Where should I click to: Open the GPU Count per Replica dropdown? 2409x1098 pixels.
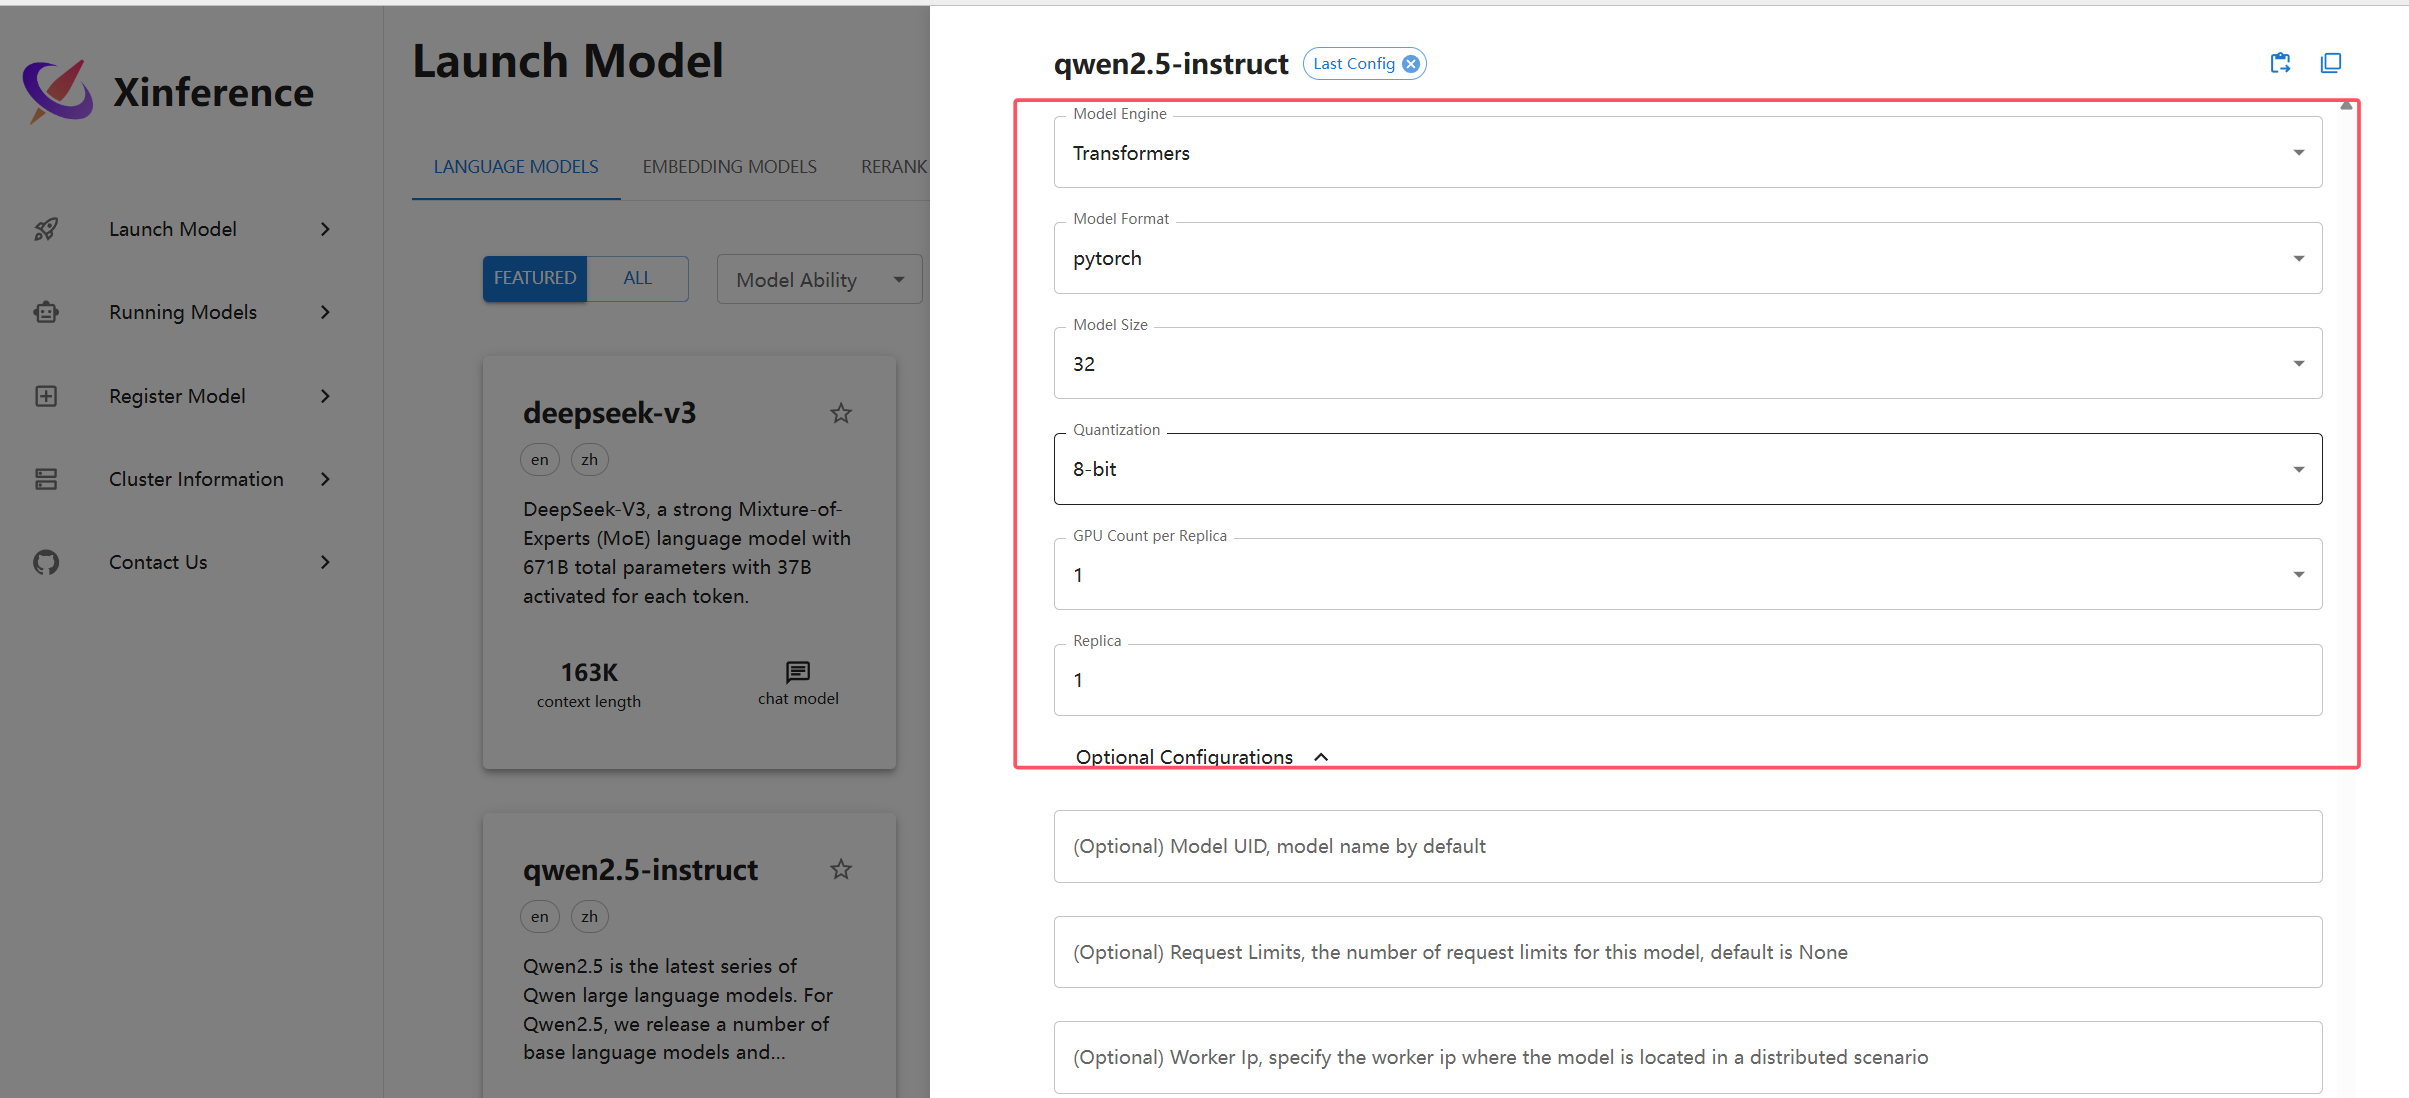tap(1687, 575)
